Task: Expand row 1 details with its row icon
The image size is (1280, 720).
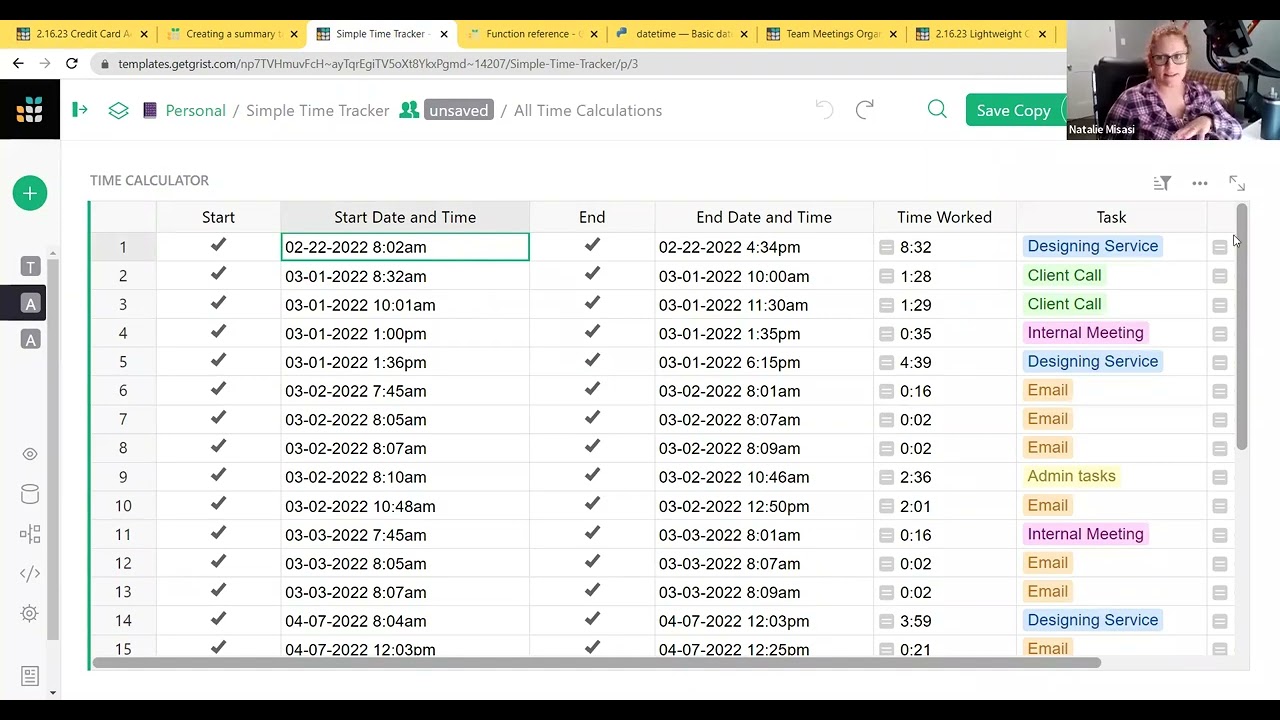Action: (x=1219, y=246)
